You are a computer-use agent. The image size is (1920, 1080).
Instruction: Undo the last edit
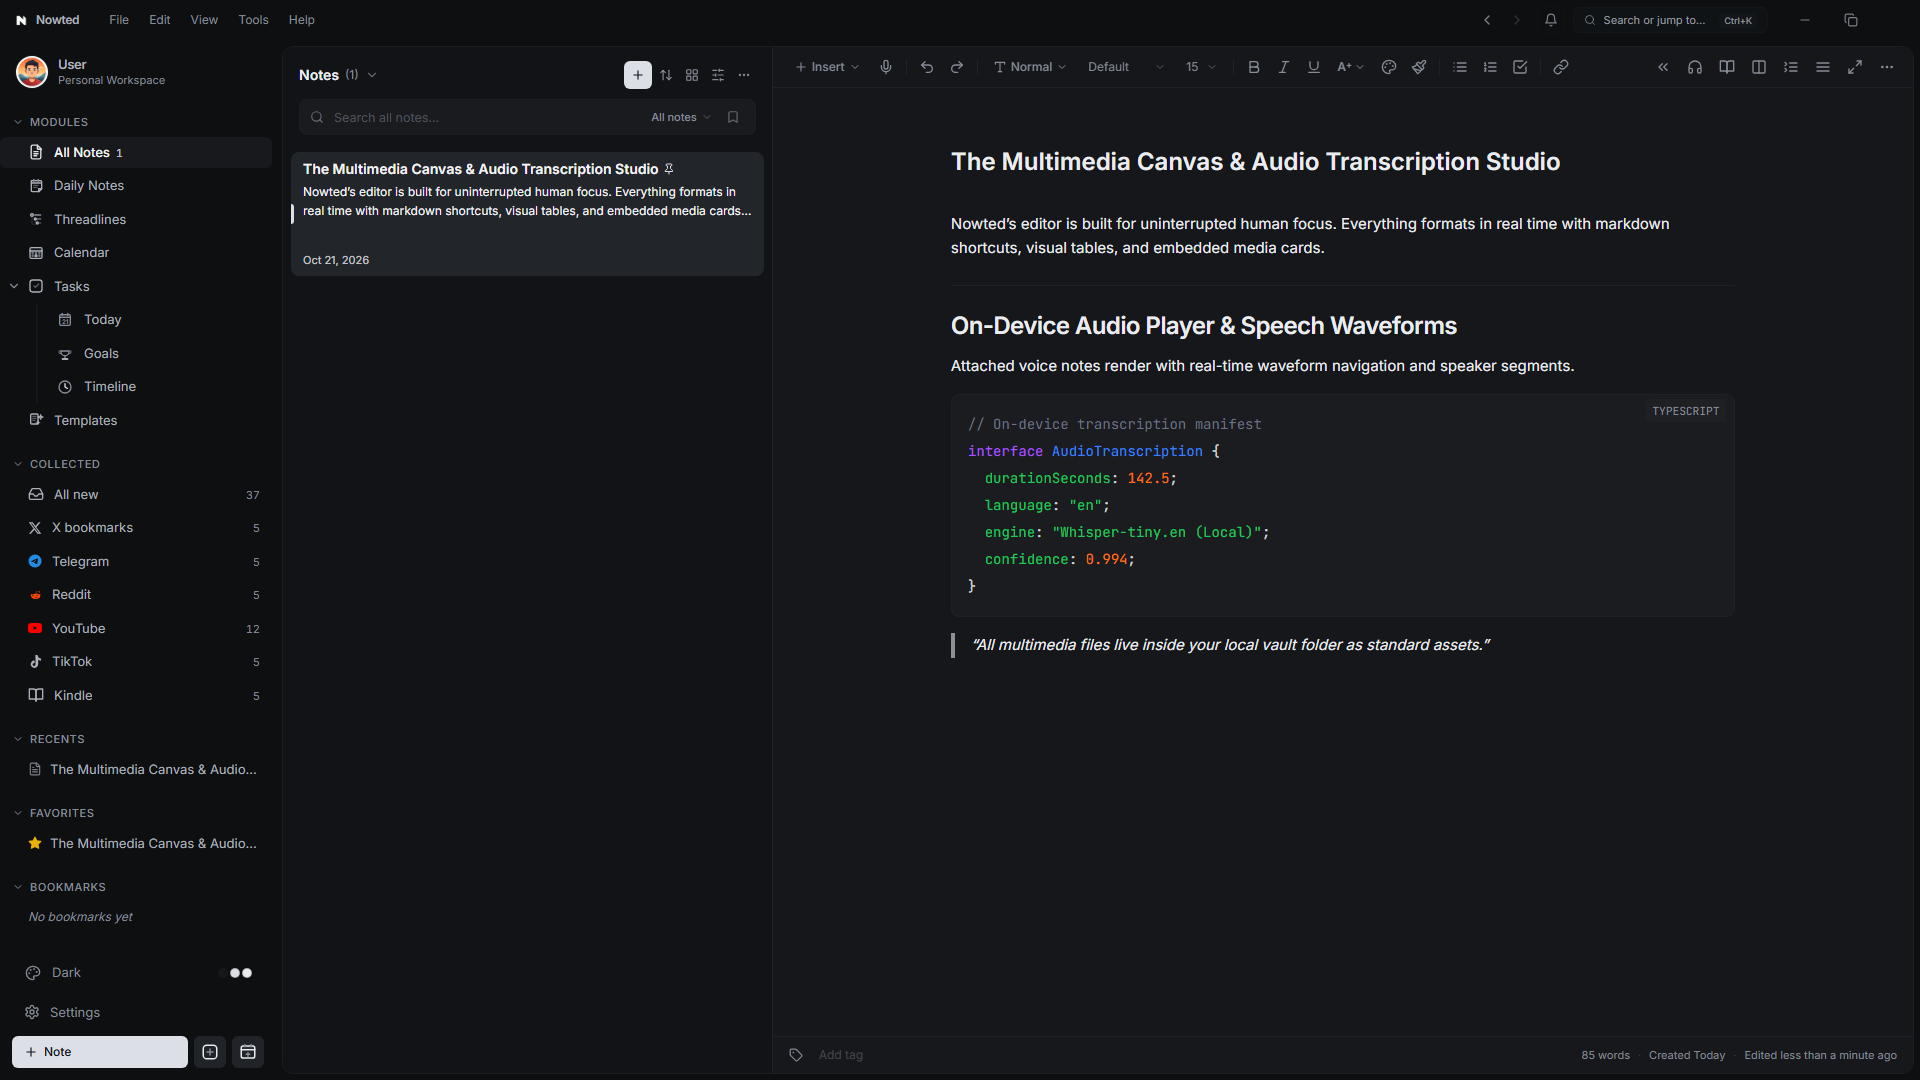pyautogui.click(x=927, y=67)
